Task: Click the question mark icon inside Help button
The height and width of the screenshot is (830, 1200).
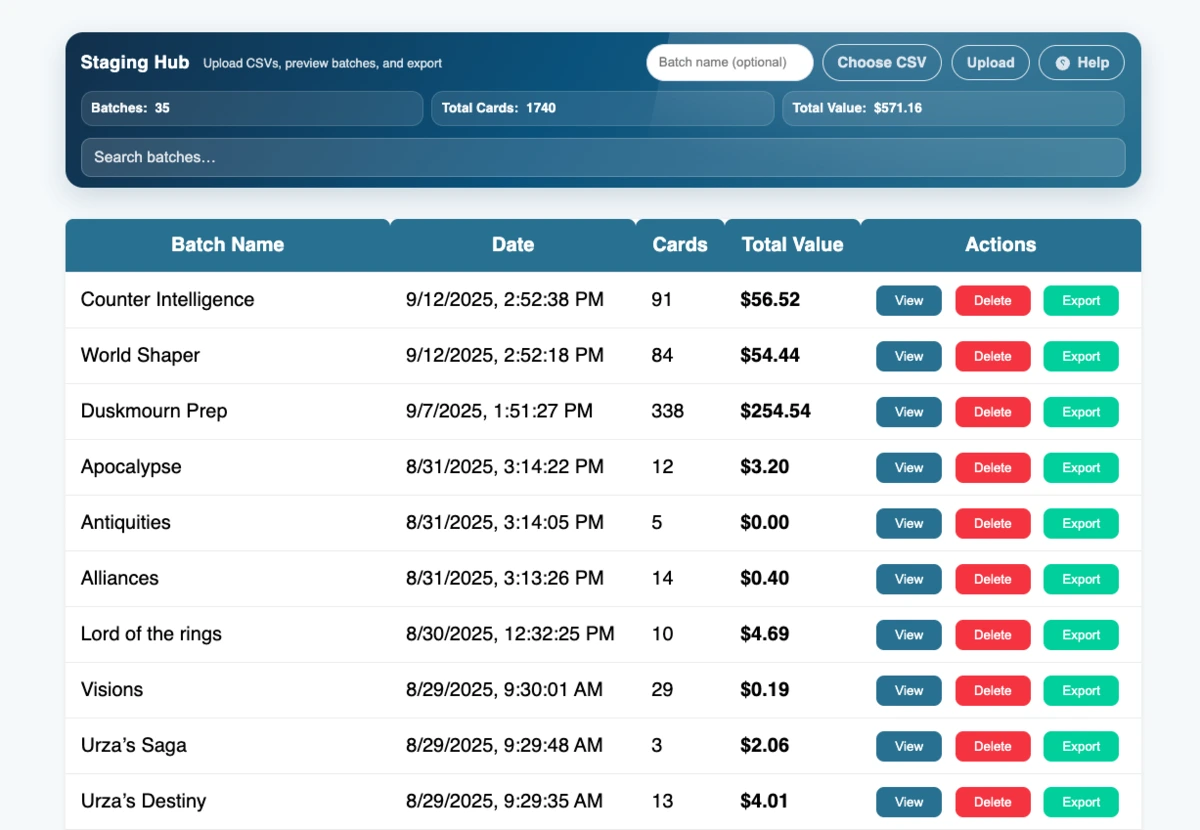Action: pyautogui.click(x=1063, y=62)
